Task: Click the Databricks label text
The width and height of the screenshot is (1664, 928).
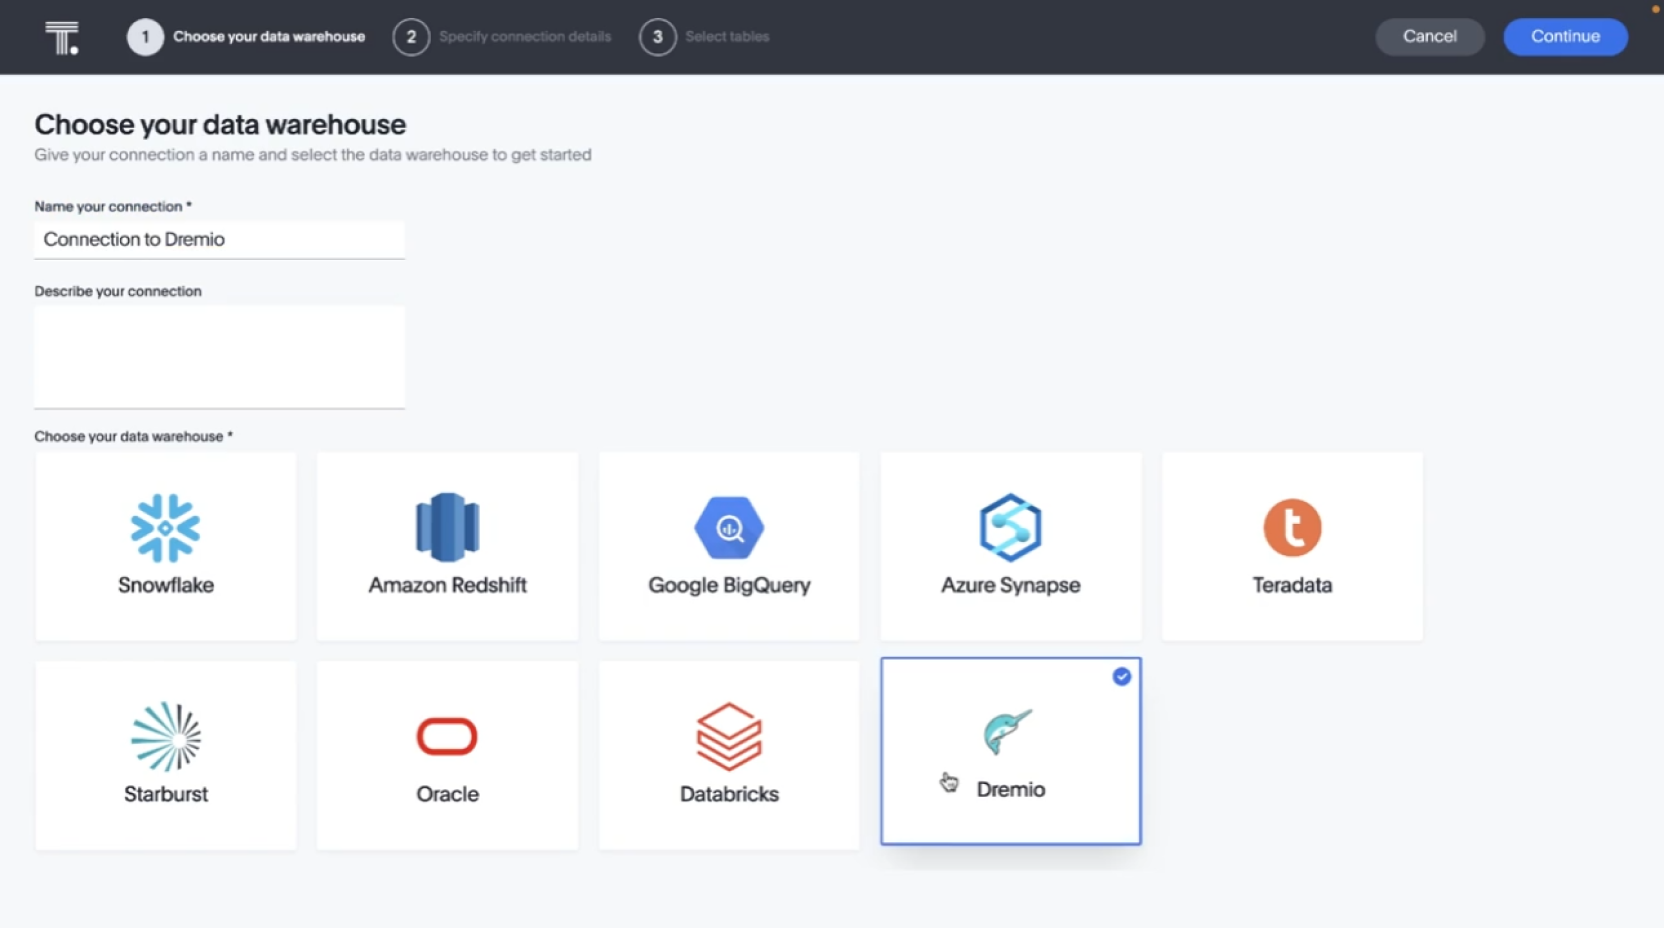Action: point(729,794)
